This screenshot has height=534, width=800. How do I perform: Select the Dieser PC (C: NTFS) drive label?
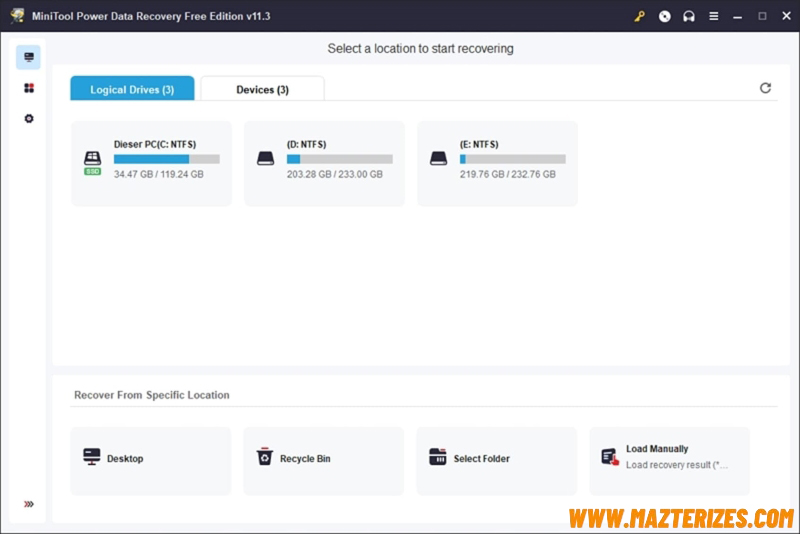pyautogui.click(x=155, y=144)
